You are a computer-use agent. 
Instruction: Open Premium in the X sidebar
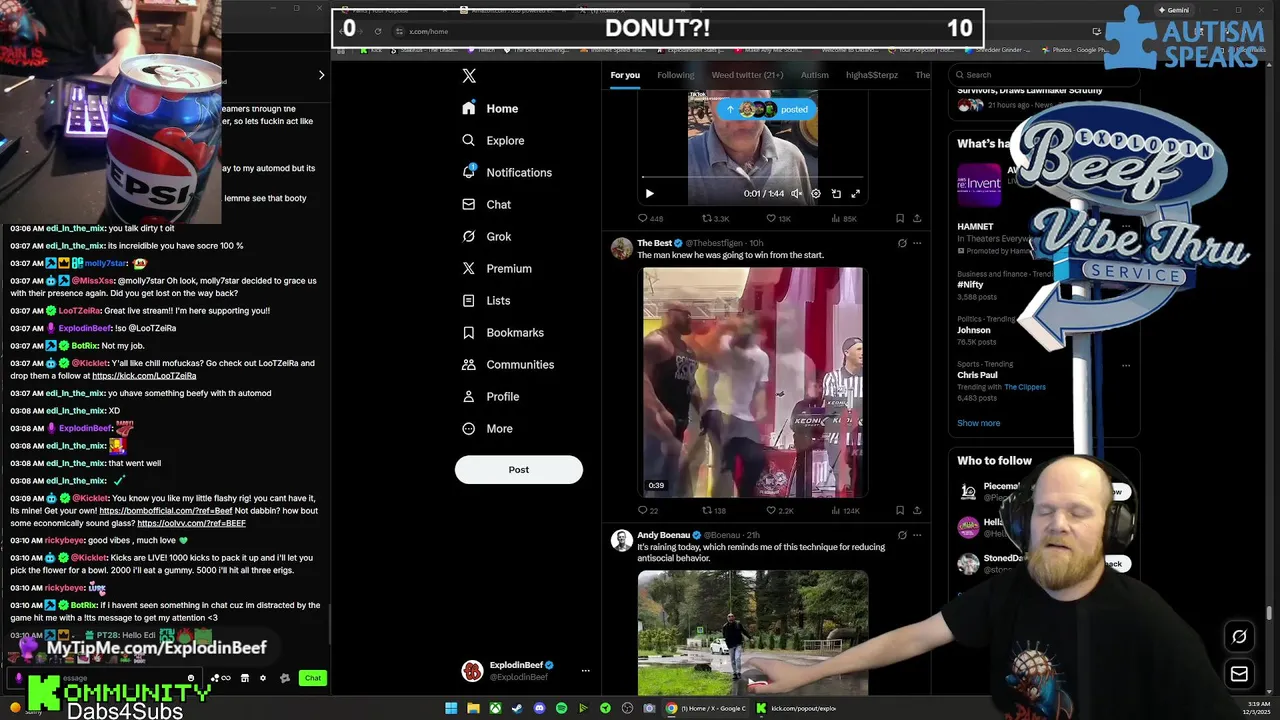(x=497, y=268)
